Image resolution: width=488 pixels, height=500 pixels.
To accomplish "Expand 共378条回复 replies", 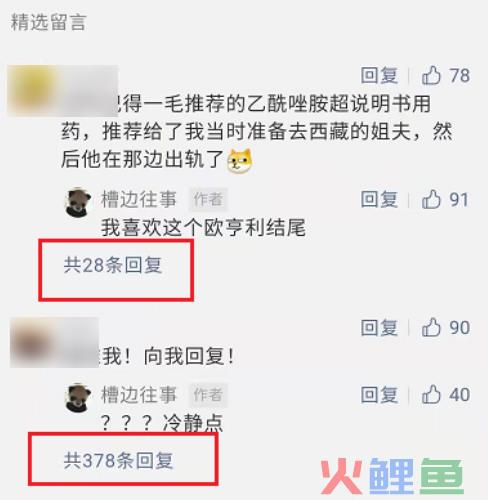I will coord(118,461).
